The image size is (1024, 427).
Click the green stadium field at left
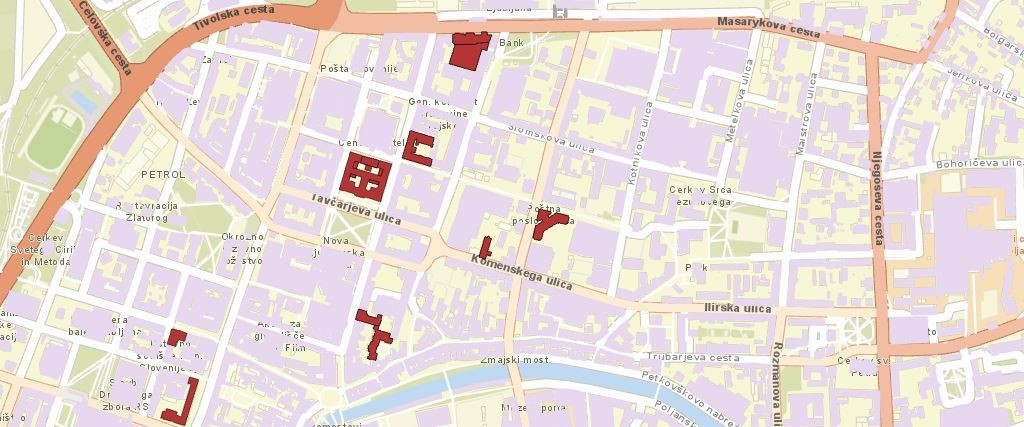[55, 139]
